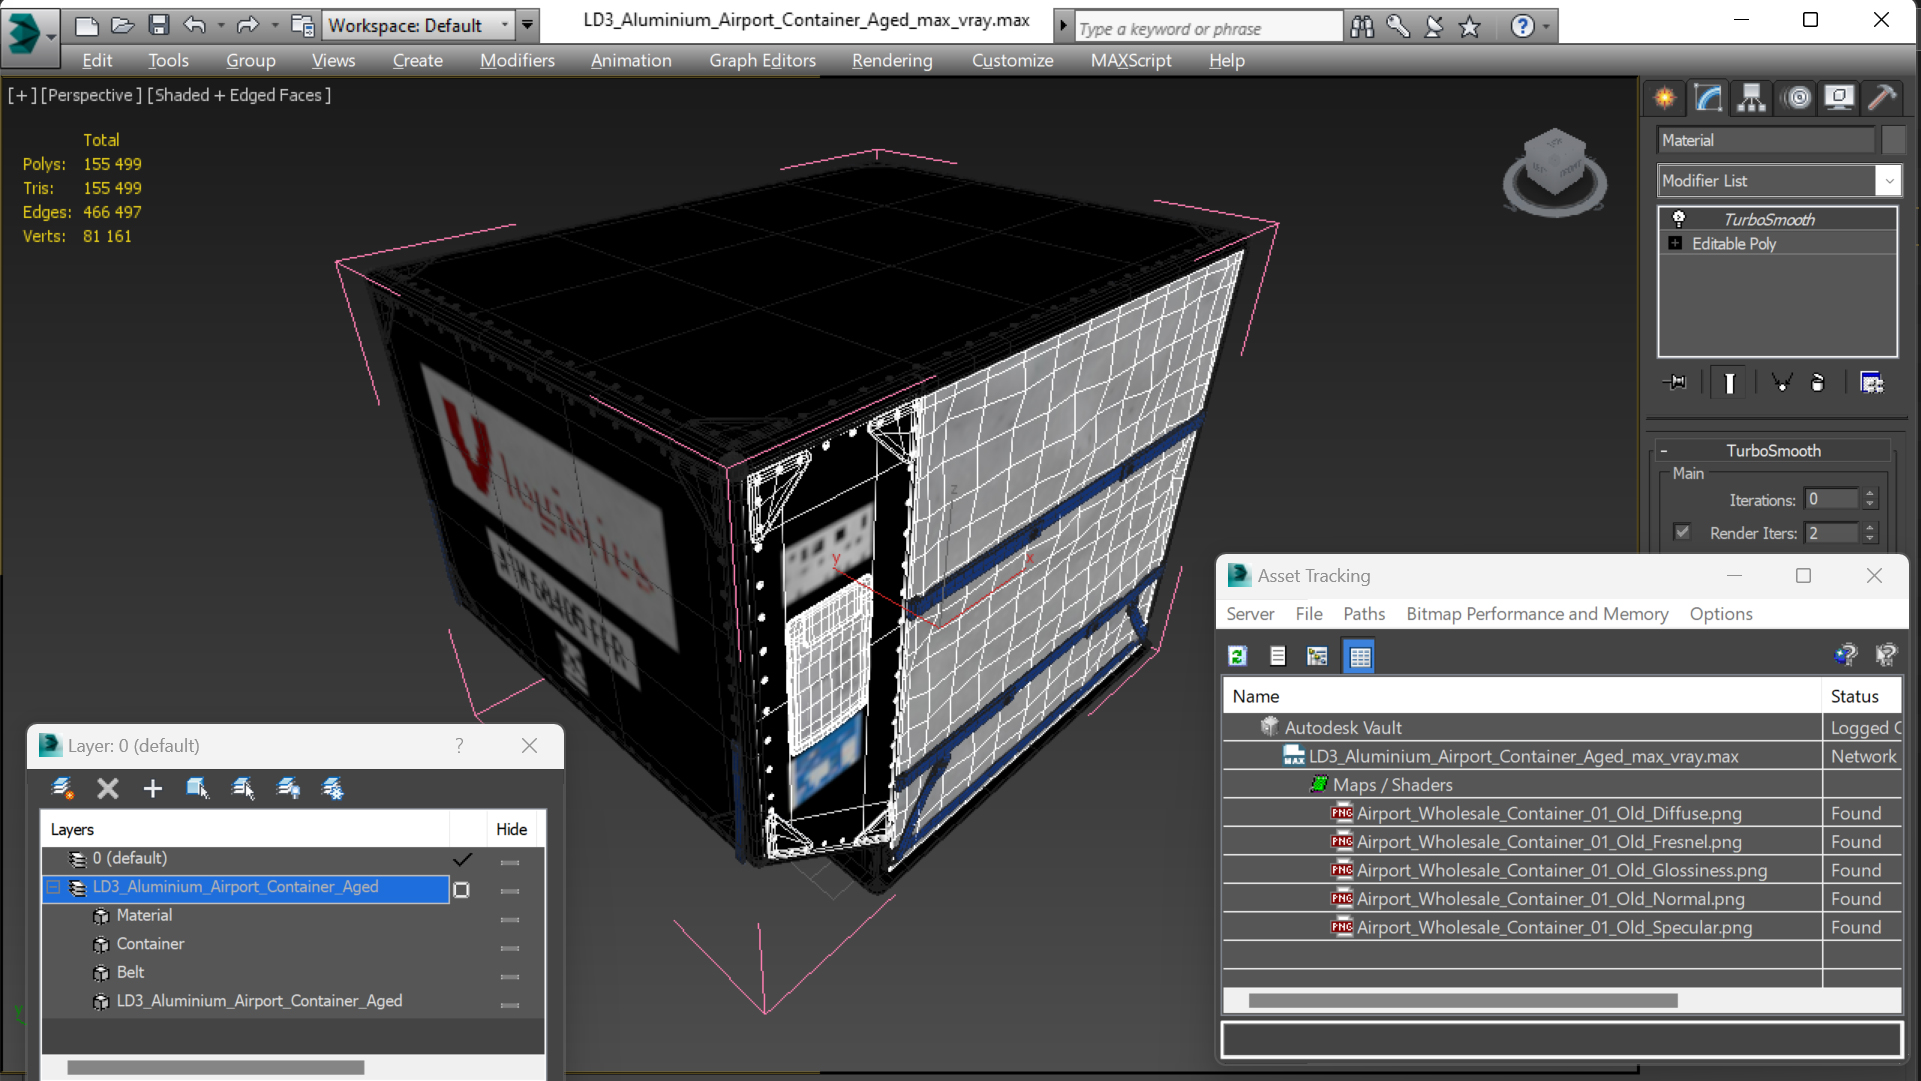1921x1081 pixels.
Task: Click Configure Modifier Sets icon
Action: click(1871, 383)
